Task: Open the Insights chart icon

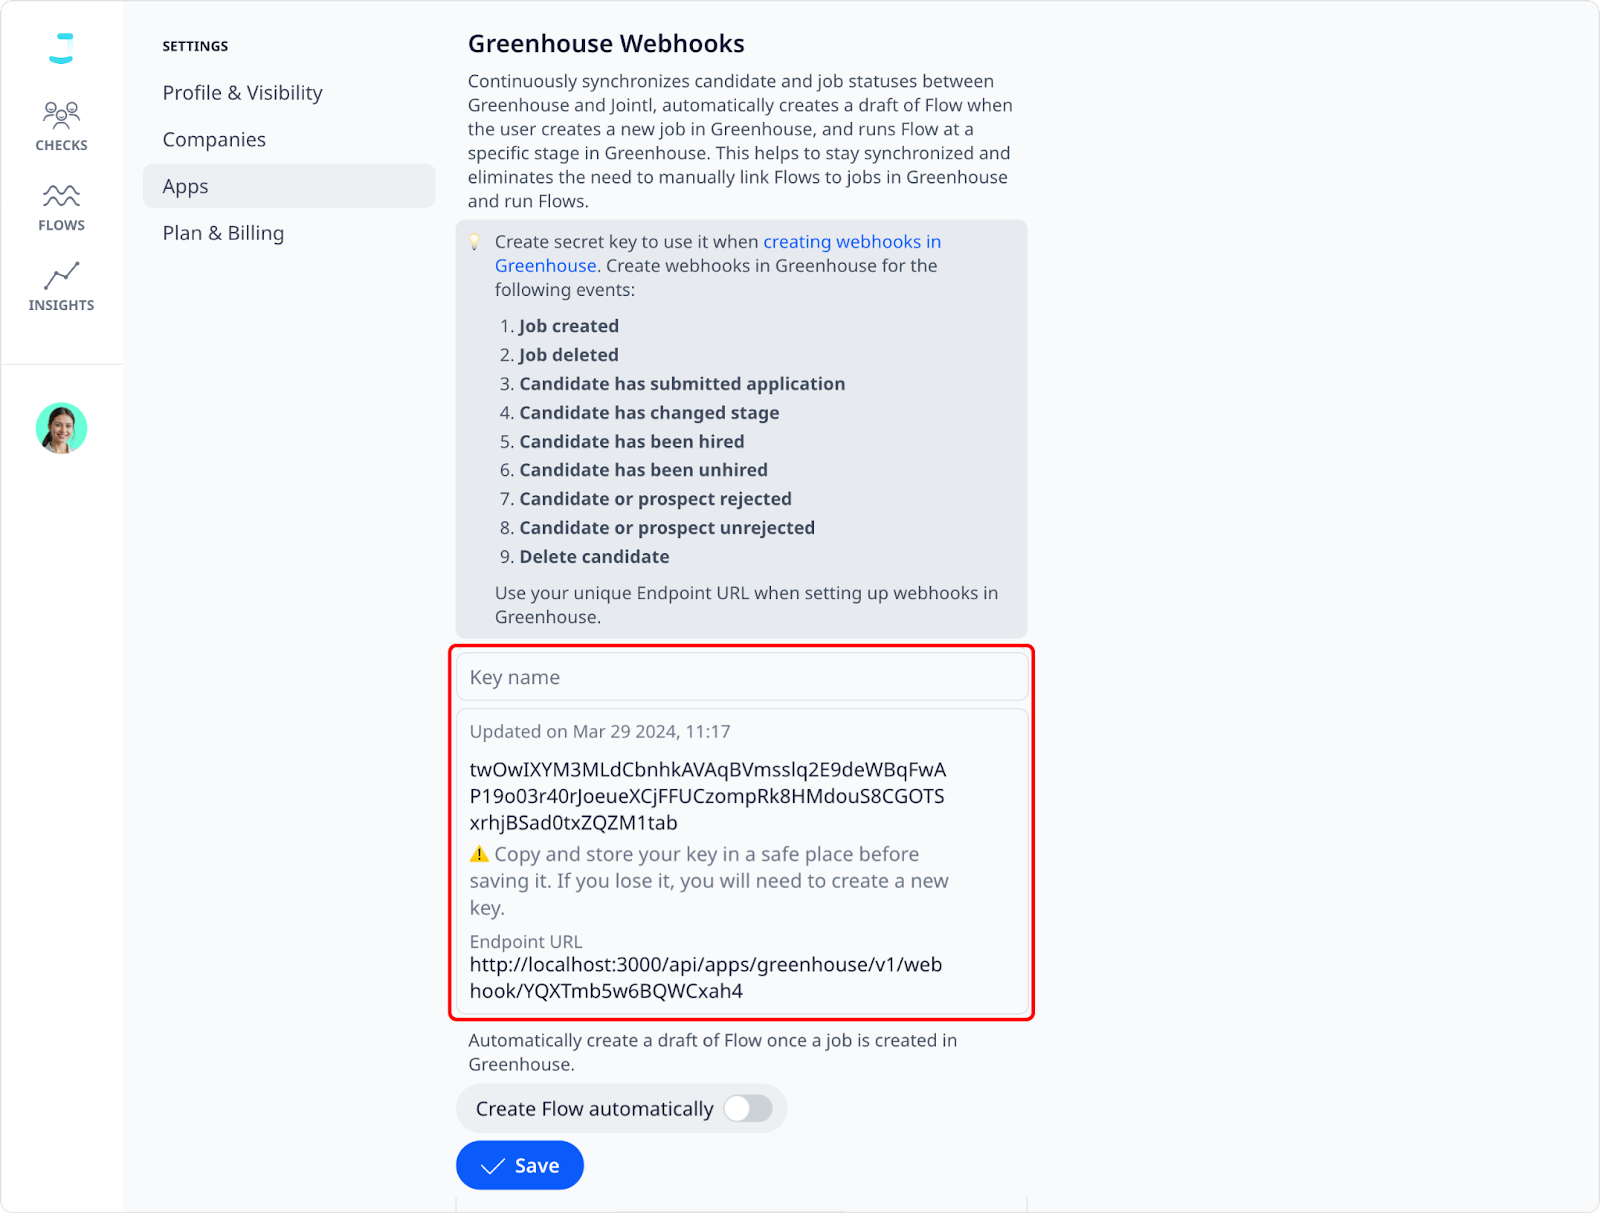Action: point(61,275)
